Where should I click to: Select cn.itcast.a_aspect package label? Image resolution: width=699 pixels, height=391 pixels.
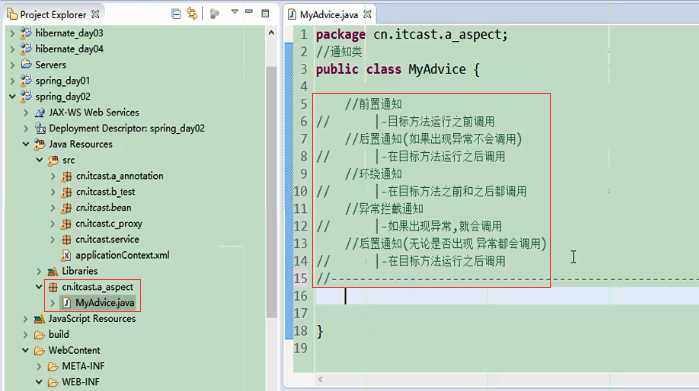pos(98,287)
